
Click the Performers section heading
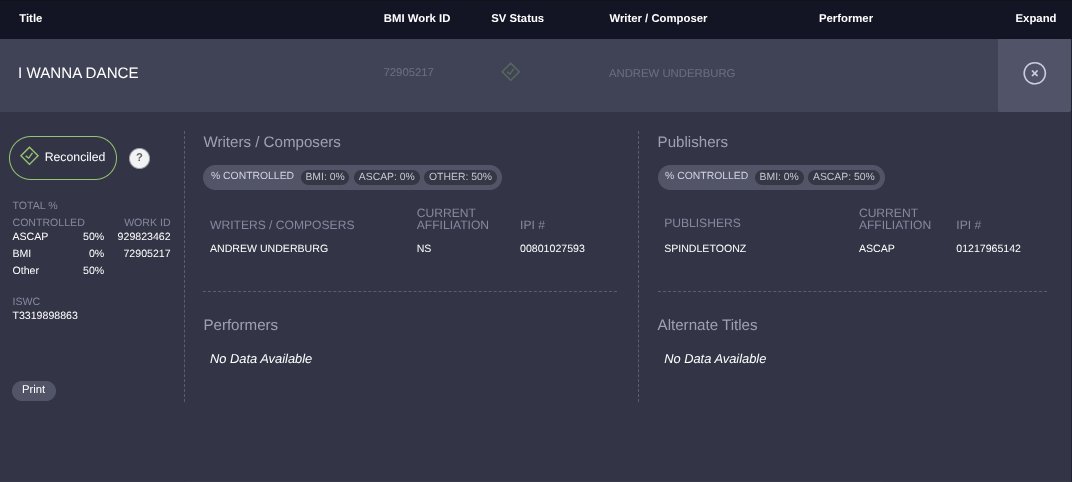(241, 325)
